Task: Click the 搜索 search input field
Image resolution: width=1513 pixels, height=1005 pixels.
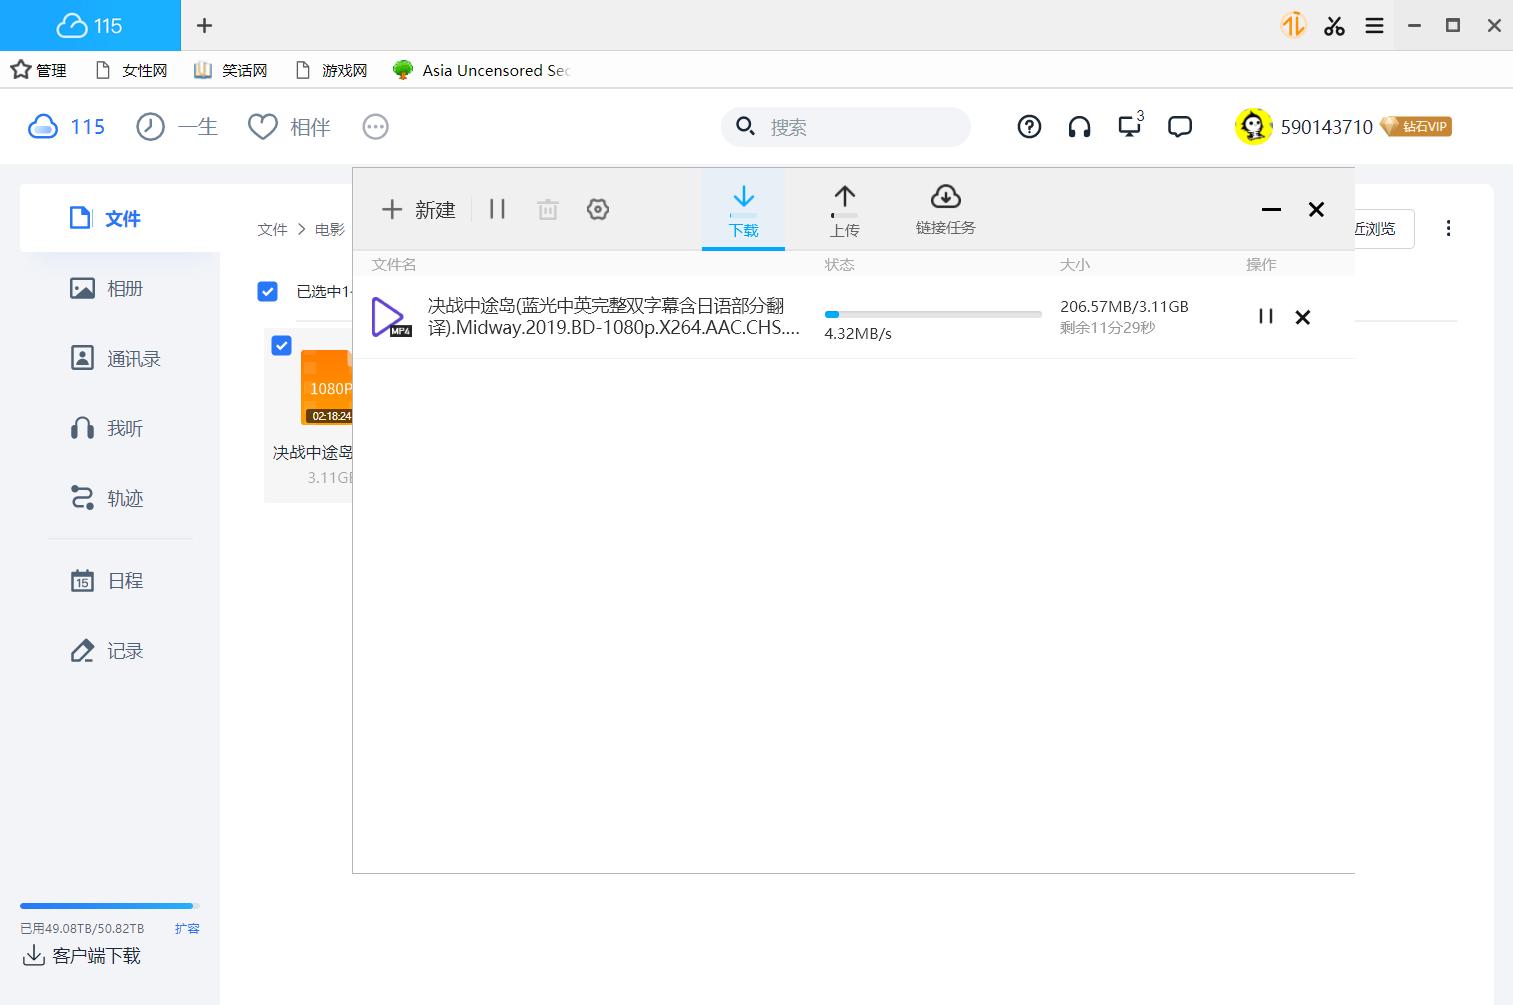Action: click(860, 127)
